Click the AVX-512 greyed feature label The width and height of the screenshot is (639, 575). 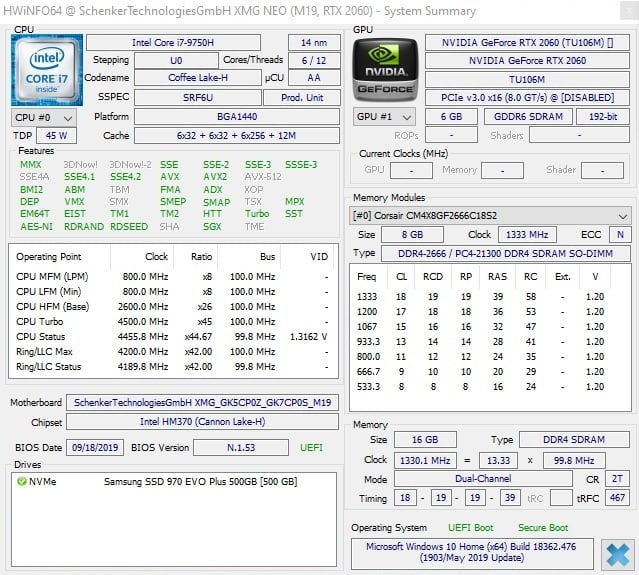pos(263,176)
